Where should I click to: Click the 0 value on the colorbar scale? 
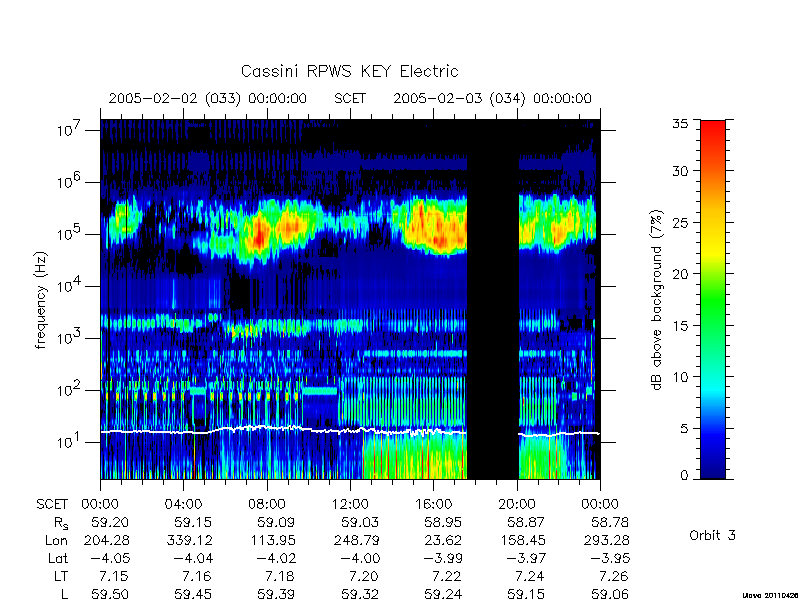tap(684, 475)
